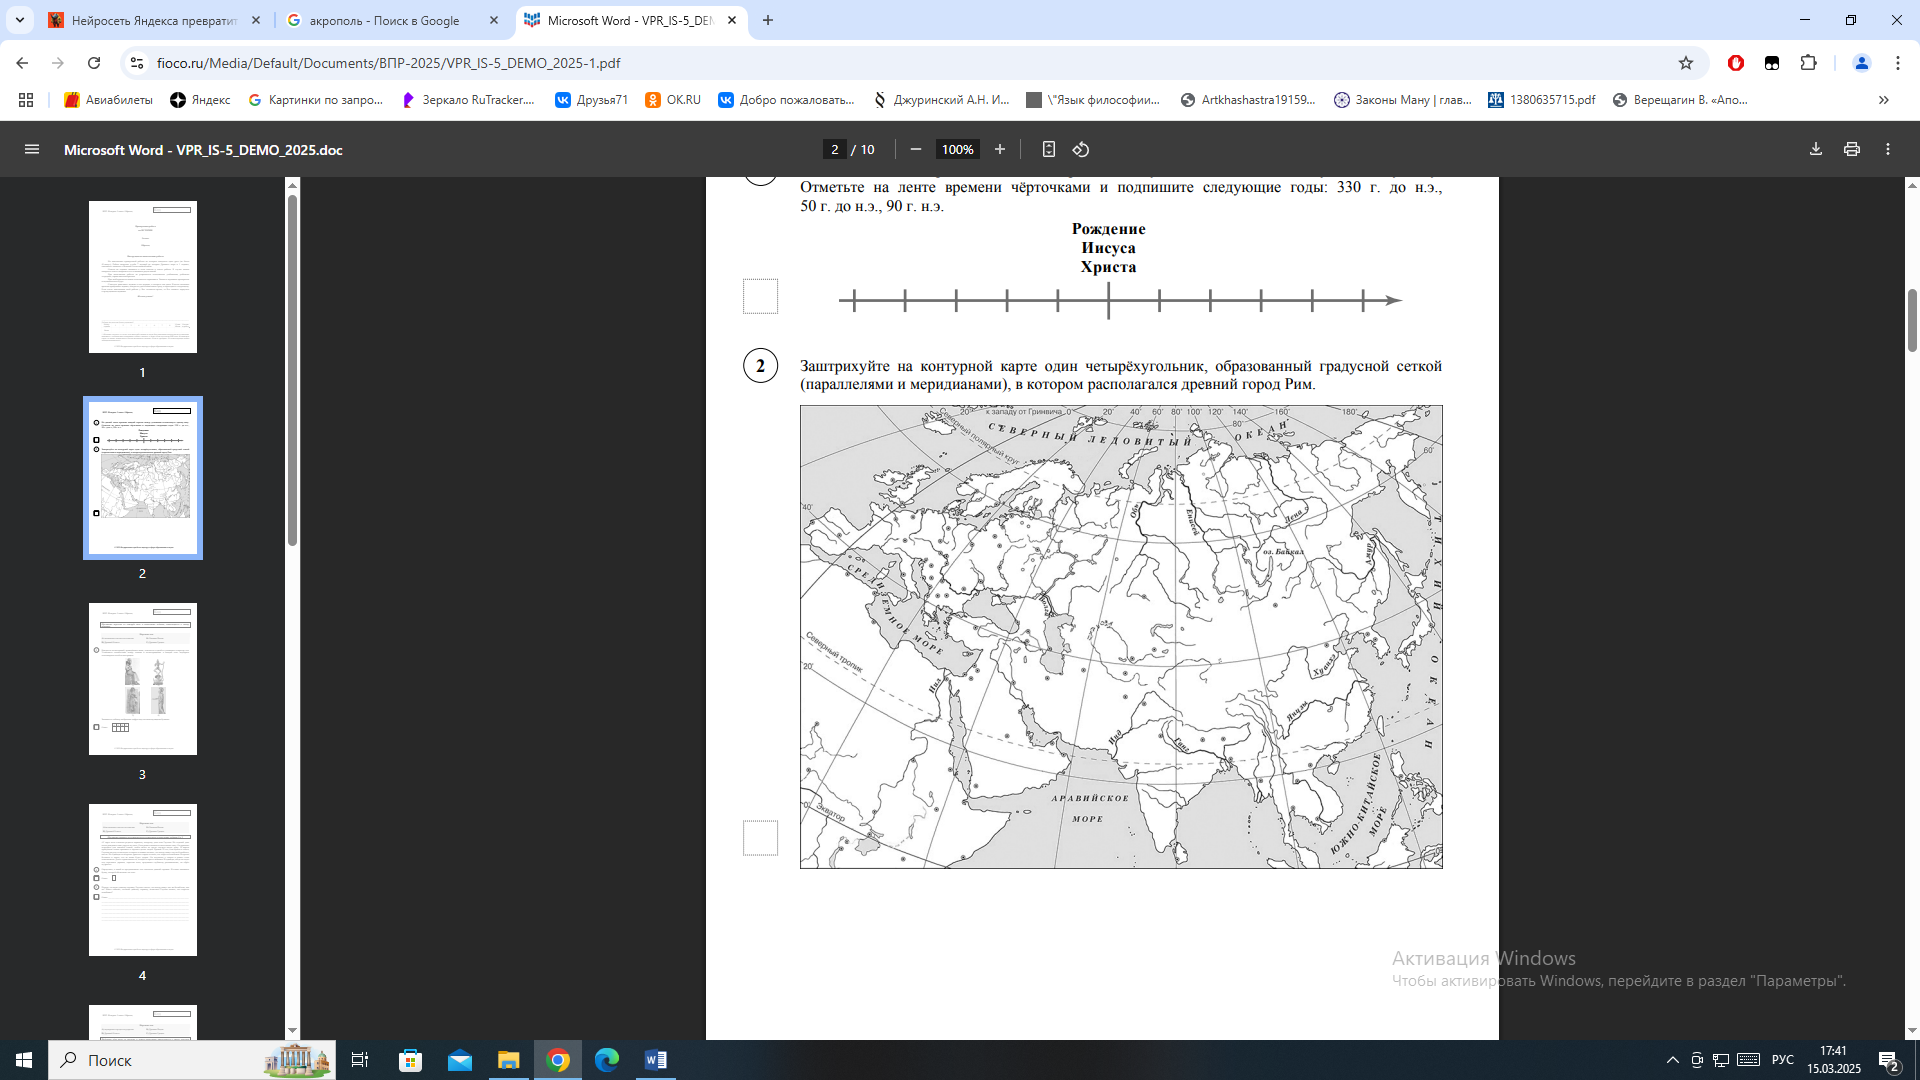Screen dimensions: 1920x1080
Task: Open the 1380635715.pdf bookmark
Action: click(1541, 100)
